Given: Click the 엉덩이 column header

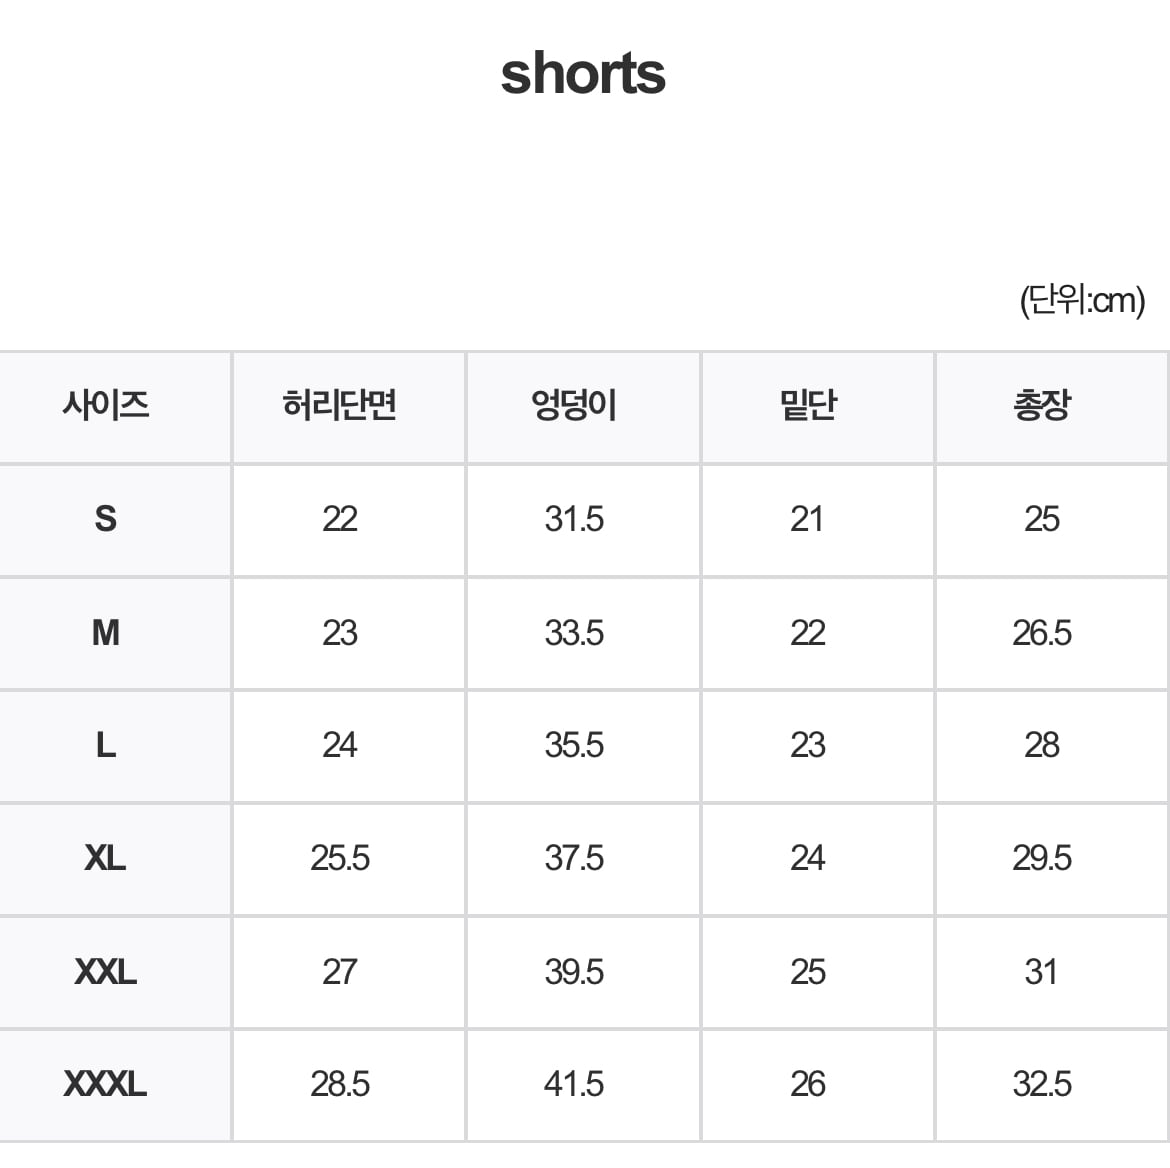Looking at the screenshot, I should [574, 406].
